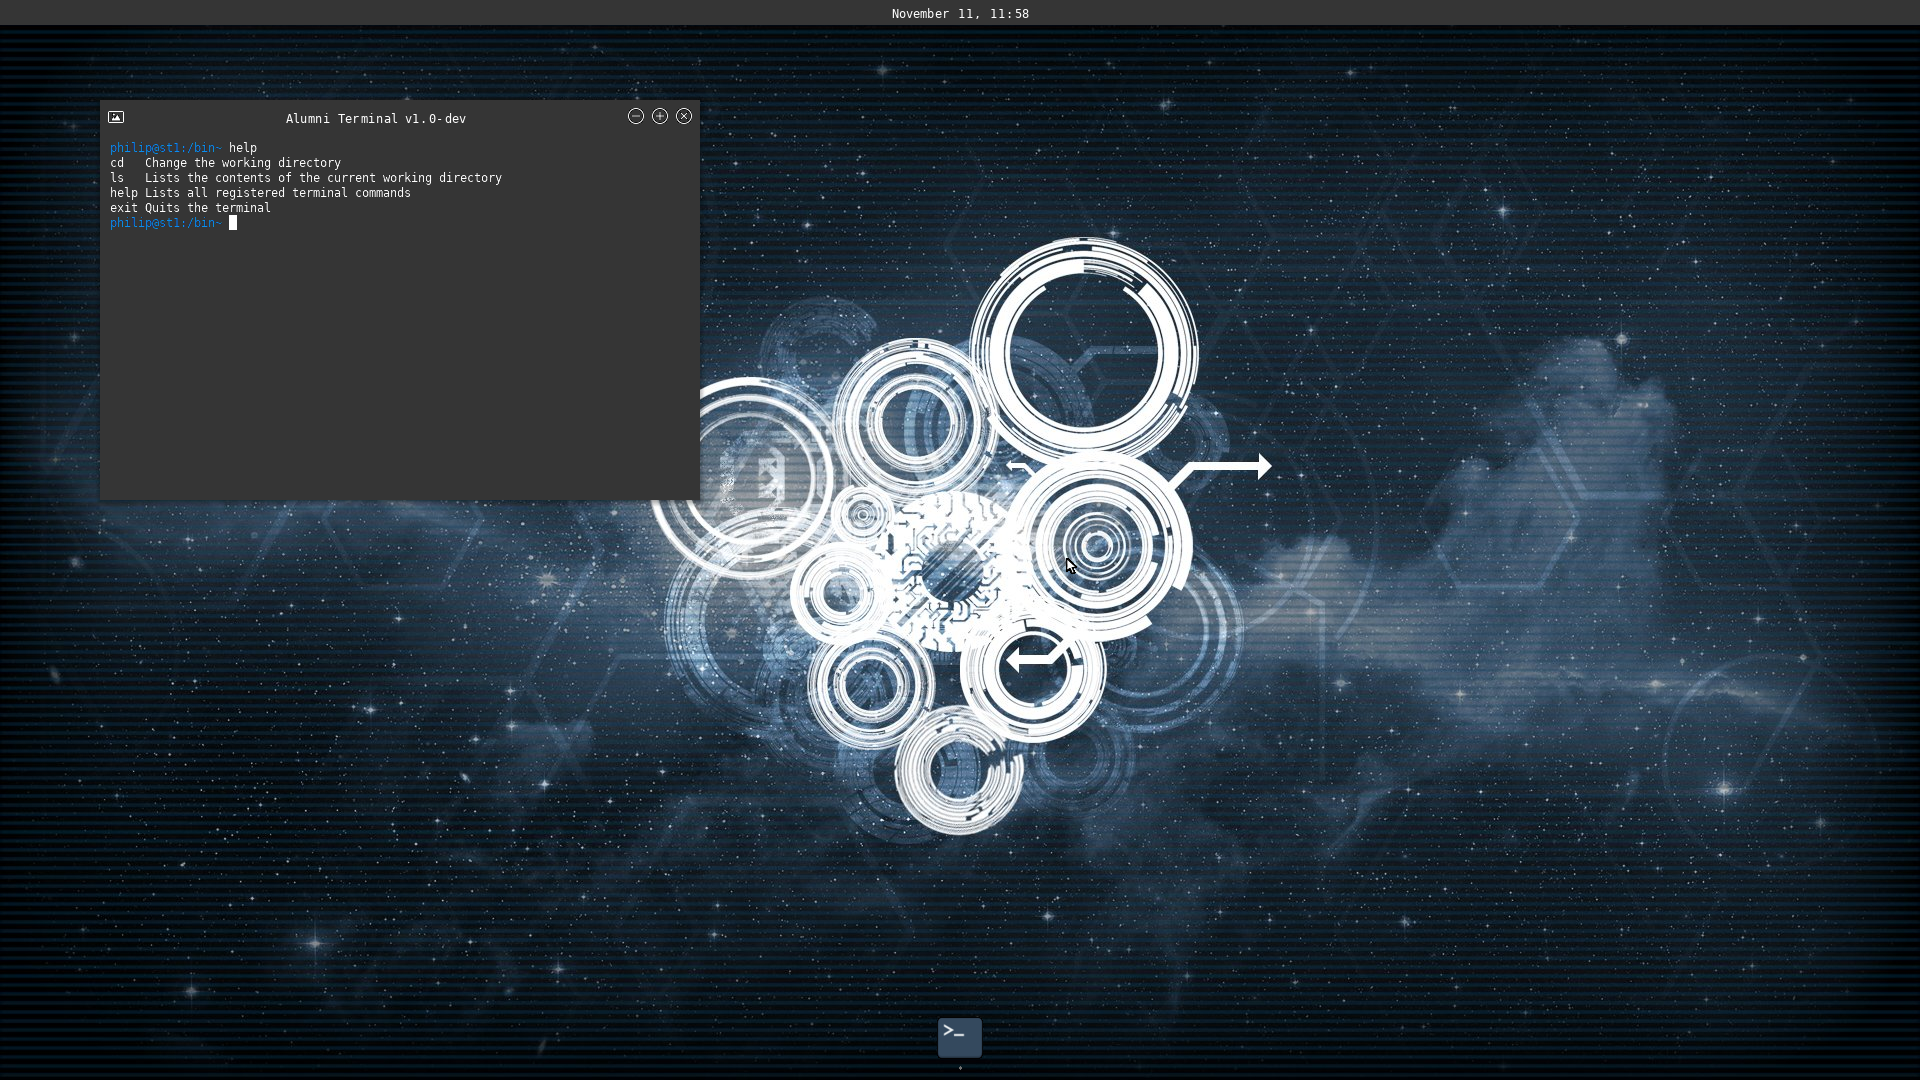Click "Quits the terminal" description text

tap(208, 208)
